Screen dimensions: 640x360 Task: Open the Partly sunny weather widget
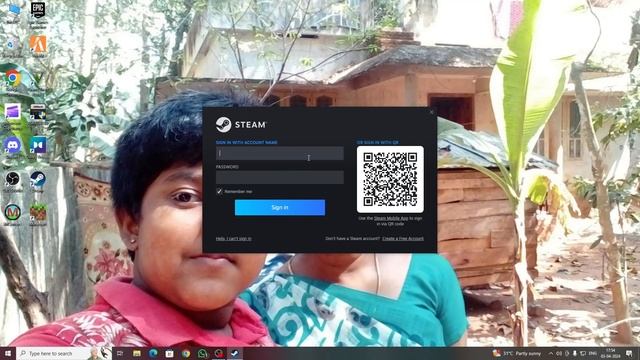click(517, 353)
